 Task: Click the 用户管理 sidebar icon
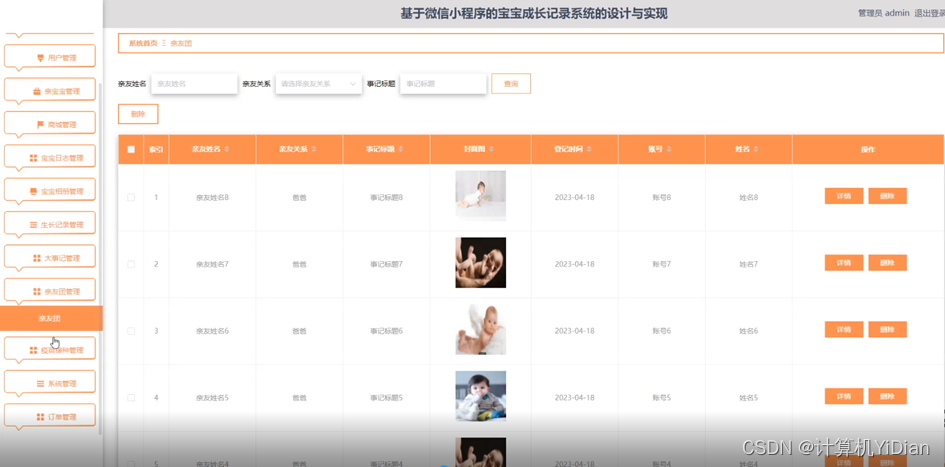pyautogui.click(x=40, y=58)
